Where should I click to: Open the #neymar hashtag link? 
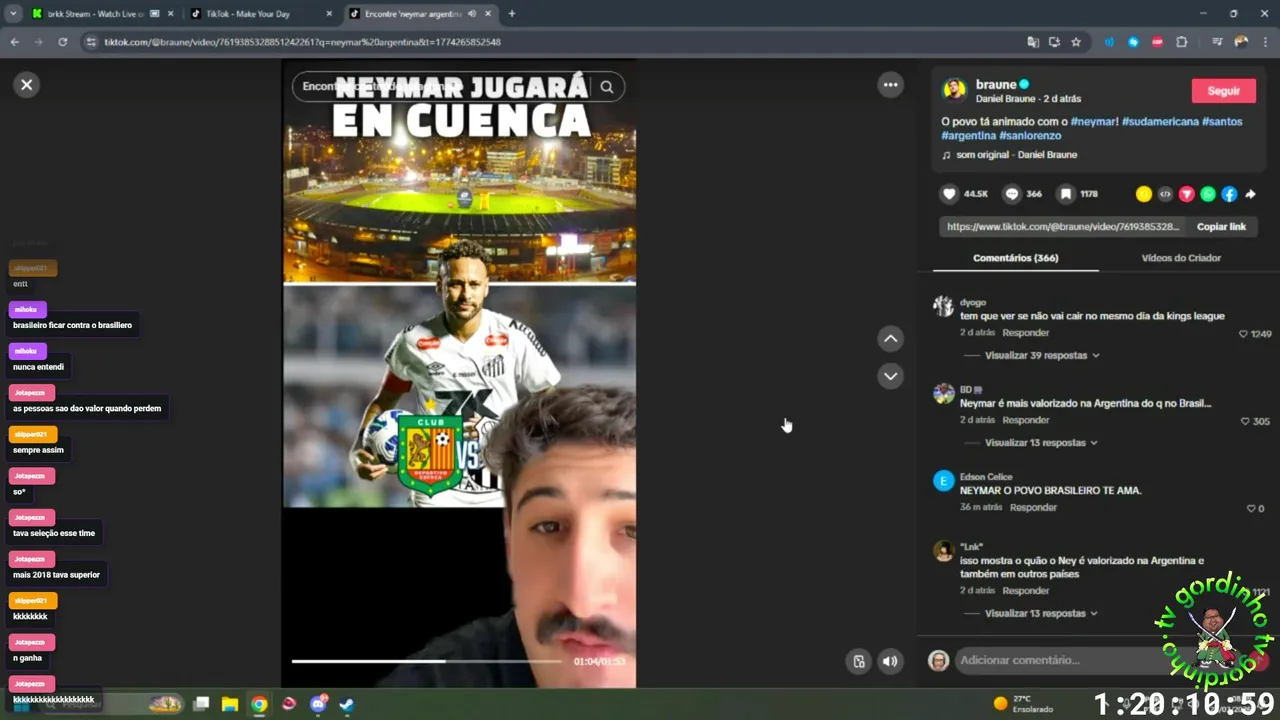[1093, 121]
